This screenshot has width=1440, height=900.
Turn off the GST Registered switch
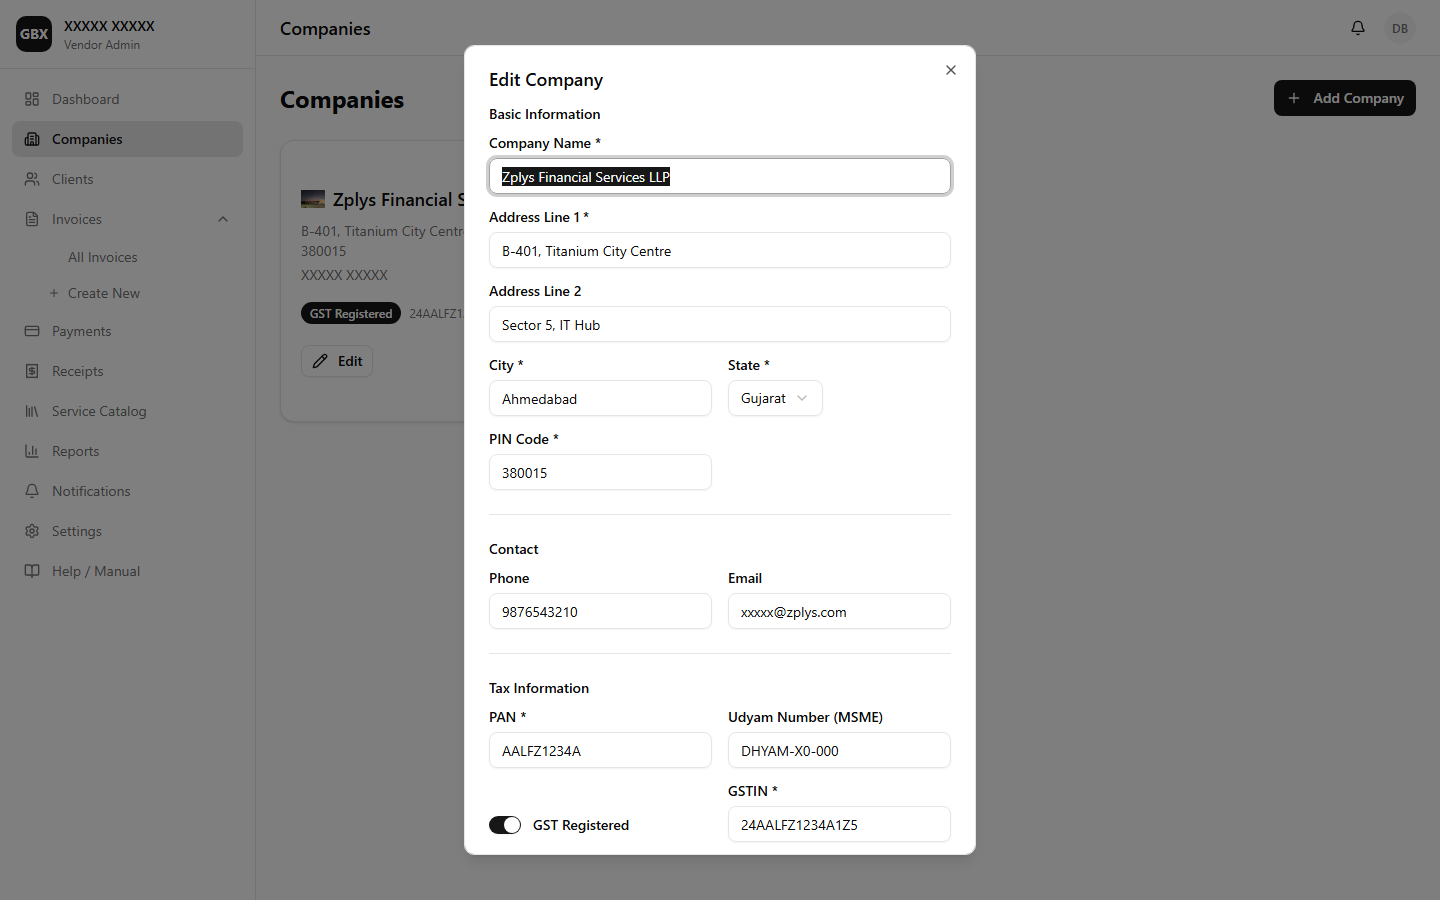click(x=505, y=825)
